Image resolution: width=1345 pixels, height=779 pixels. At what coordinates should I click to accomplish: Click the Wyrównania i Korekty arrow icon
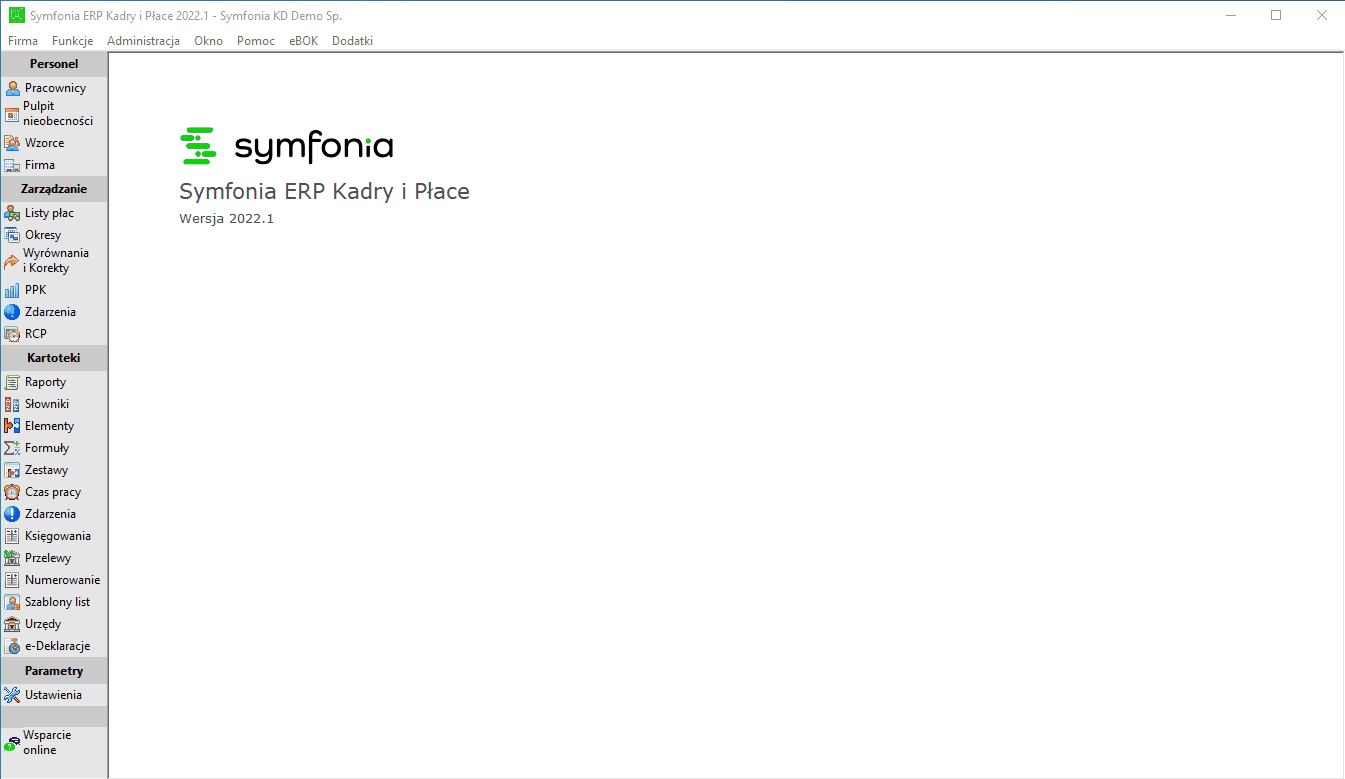(x=12, y=261)
